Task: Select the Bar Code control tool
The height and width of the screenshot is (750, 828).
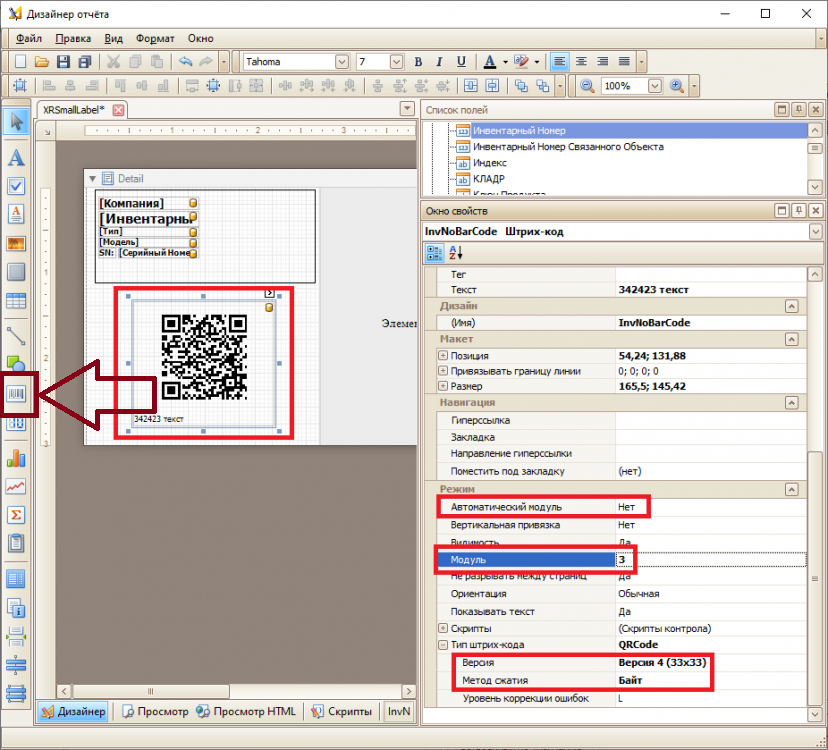Action: [x=16, y=393]
